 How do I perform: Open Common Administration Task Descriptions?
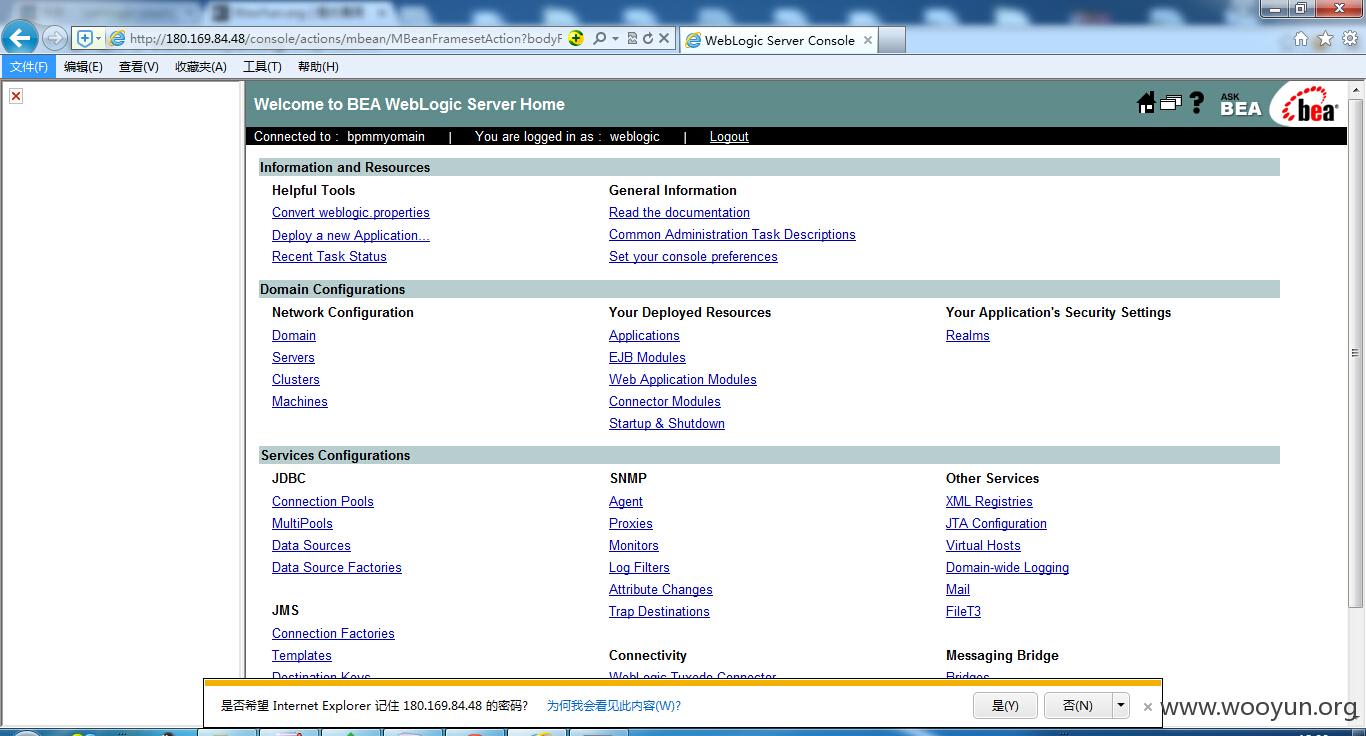[732, 235]
